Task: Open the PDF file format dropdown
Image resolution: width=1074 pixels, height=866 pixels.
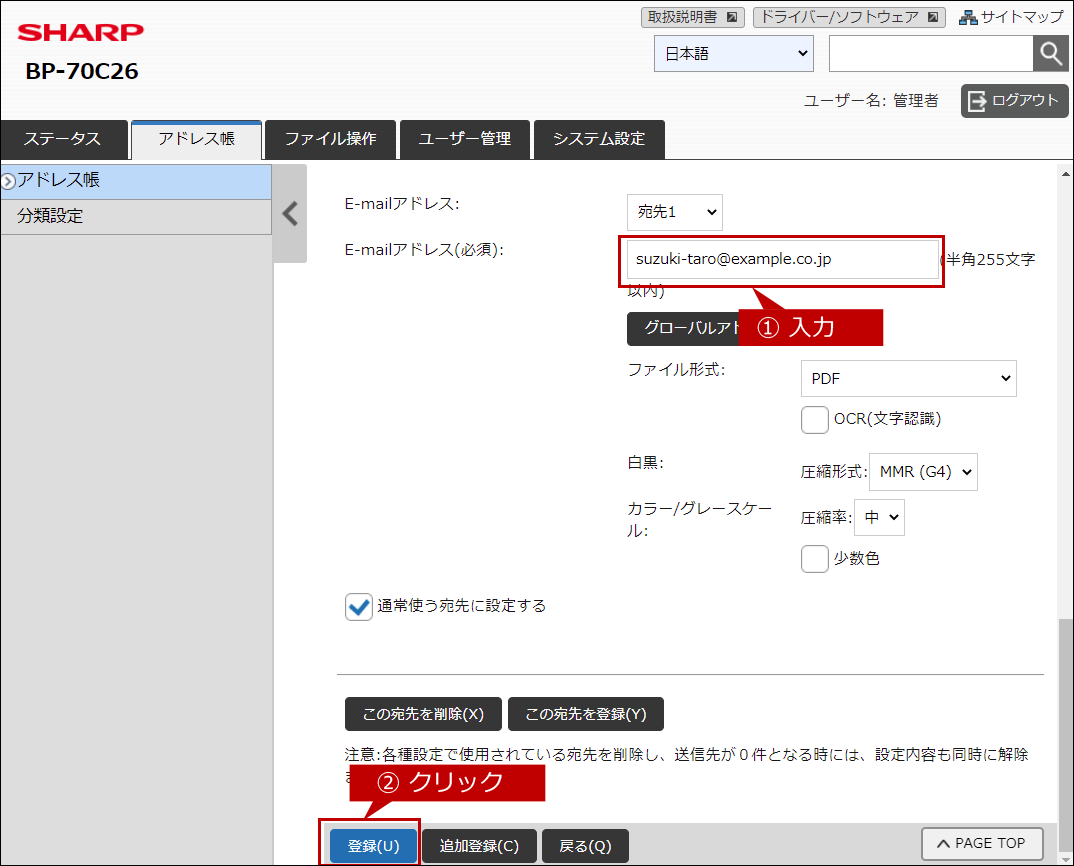Action: click(908, 378)
